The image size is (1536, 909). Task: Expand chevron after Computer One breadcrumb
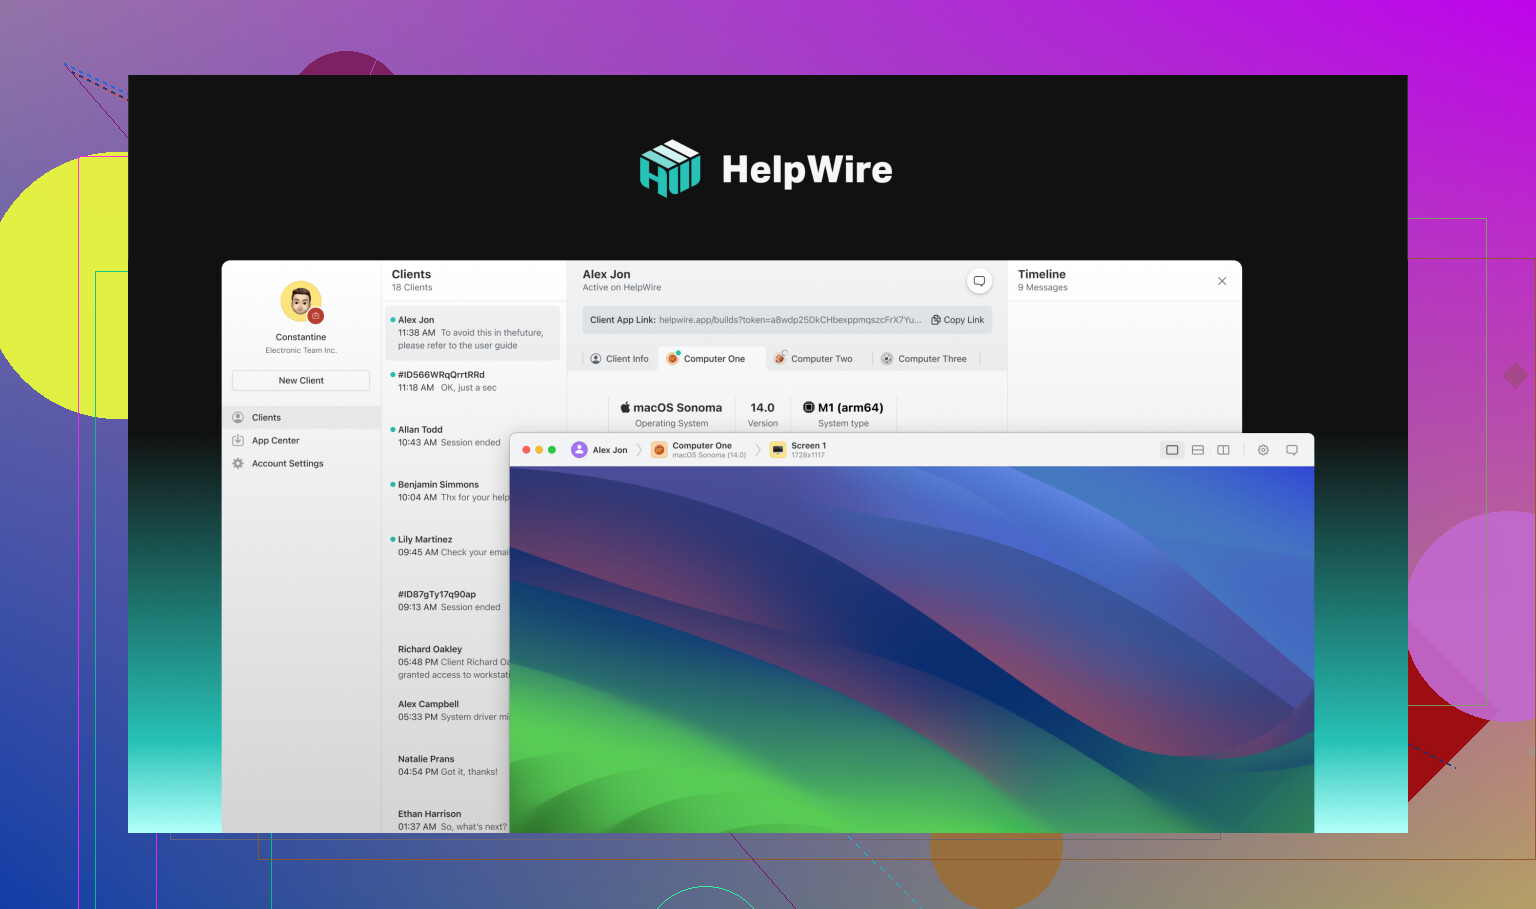[x=758, y=450]
